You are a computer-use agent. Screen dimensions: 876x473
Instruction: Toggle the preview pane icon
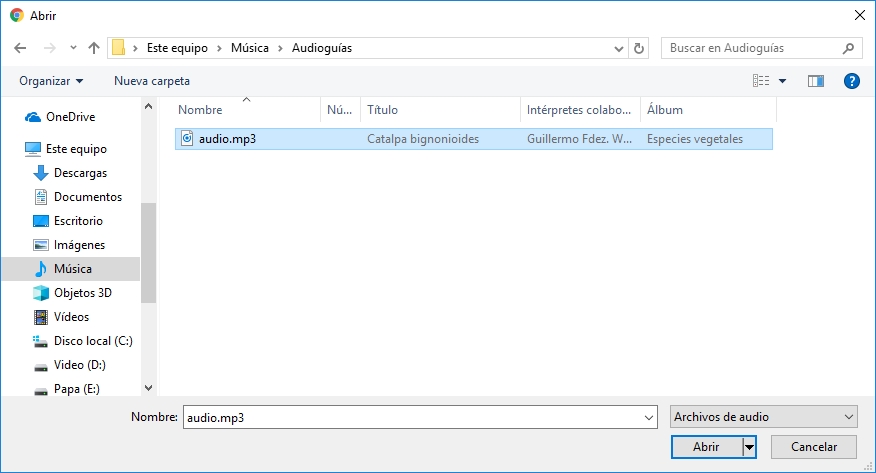coord(815,81)
